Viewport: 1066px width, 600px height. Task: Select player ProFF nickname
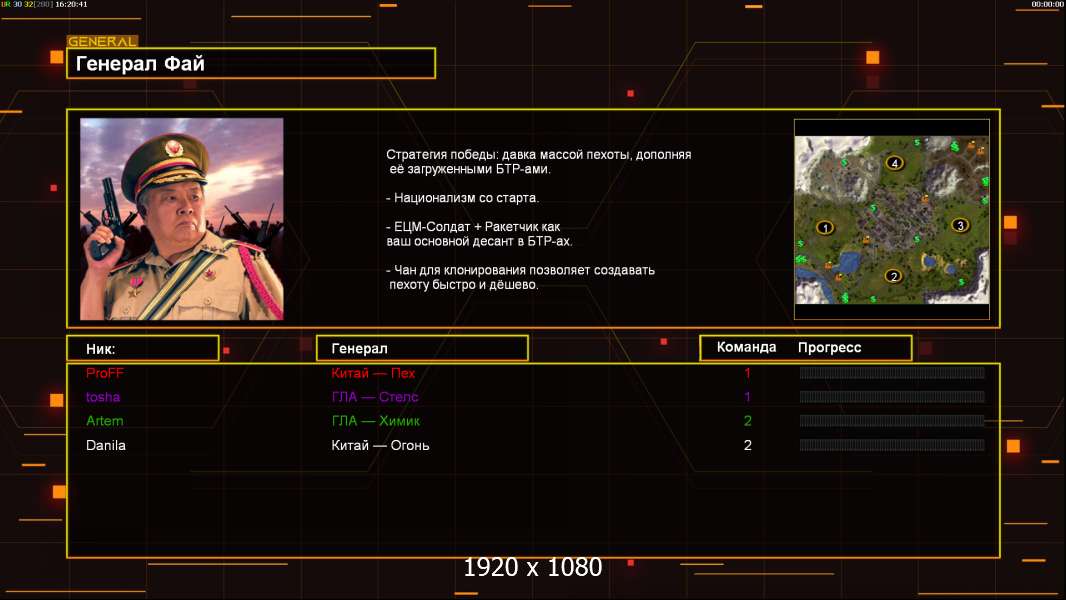pos(105,373)
